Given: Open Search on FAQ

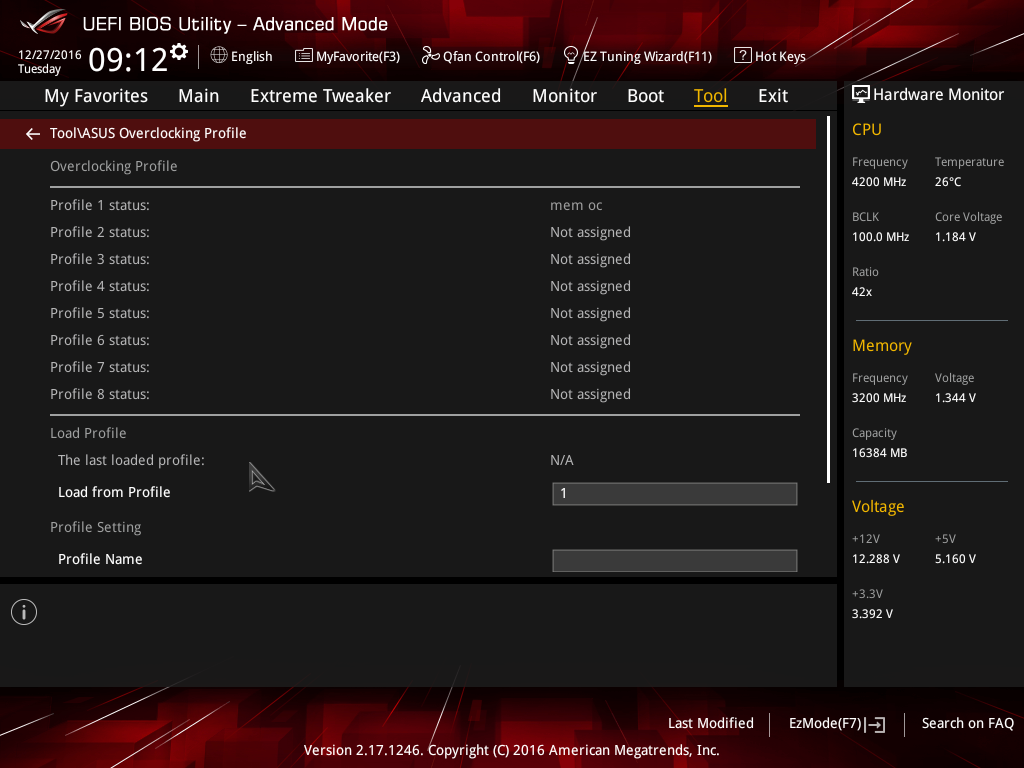Looking at the screenshot, I should point(967,724).
